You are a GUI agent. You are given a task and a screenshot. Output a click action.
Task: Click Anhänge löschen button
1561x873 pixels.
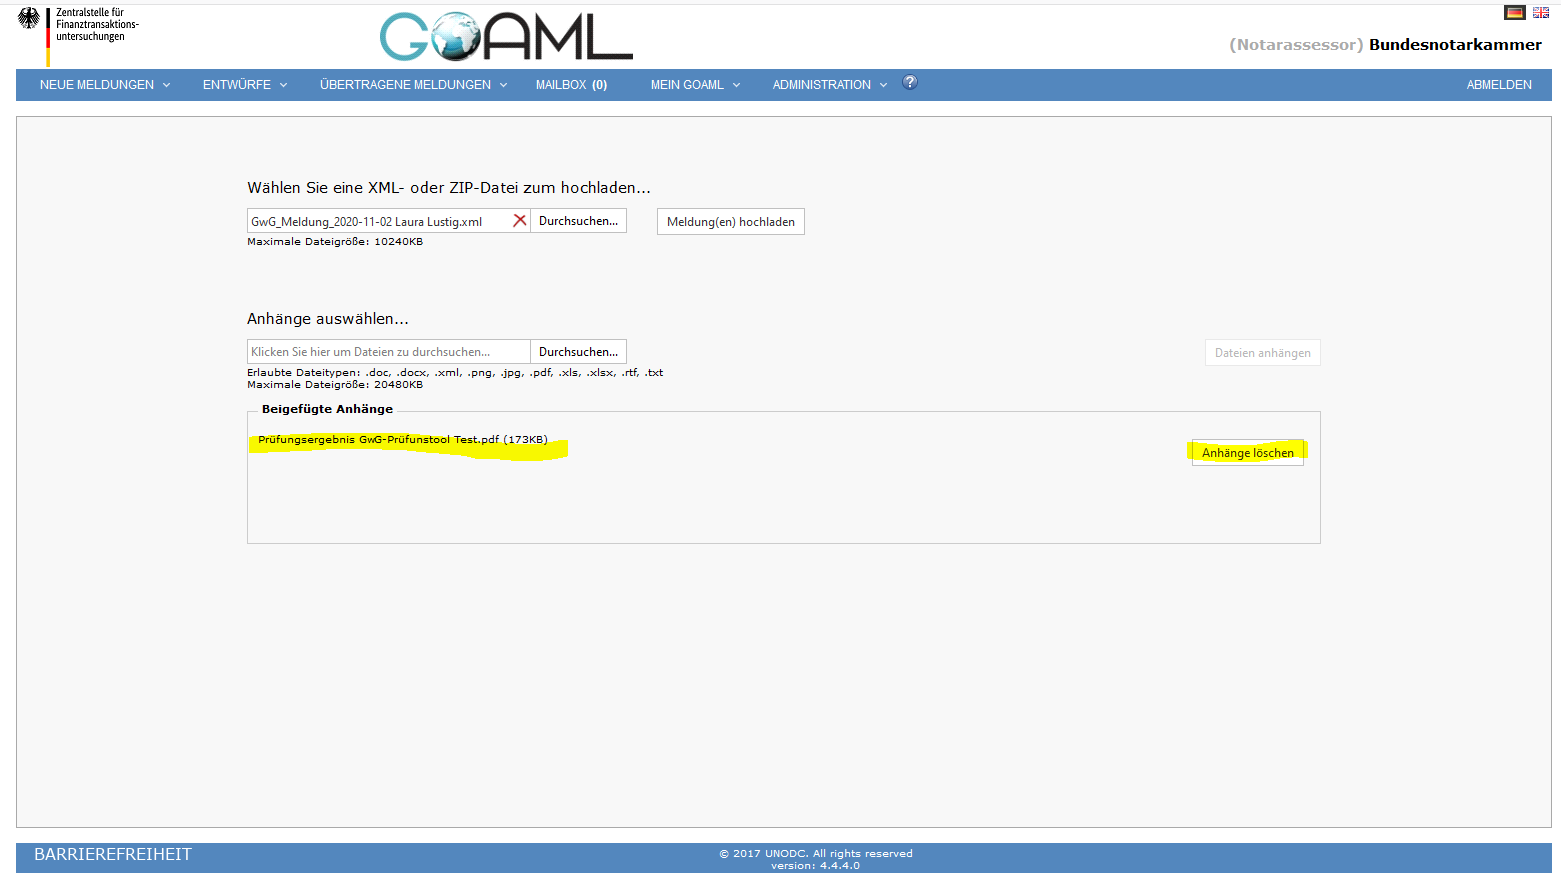tap(1247, 453)
